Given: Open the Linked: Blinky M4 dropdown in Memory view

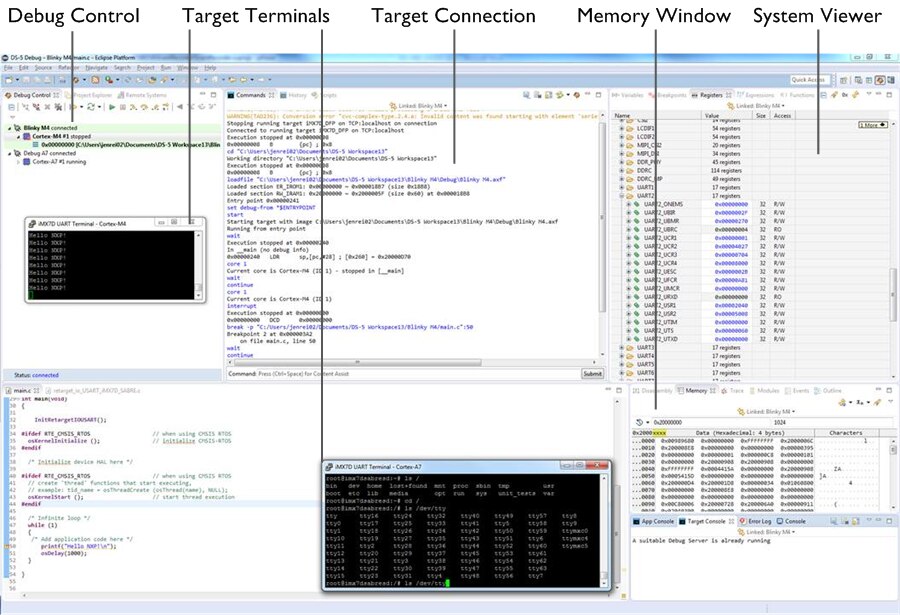Looking at the screenshot, I should [769, 411].
